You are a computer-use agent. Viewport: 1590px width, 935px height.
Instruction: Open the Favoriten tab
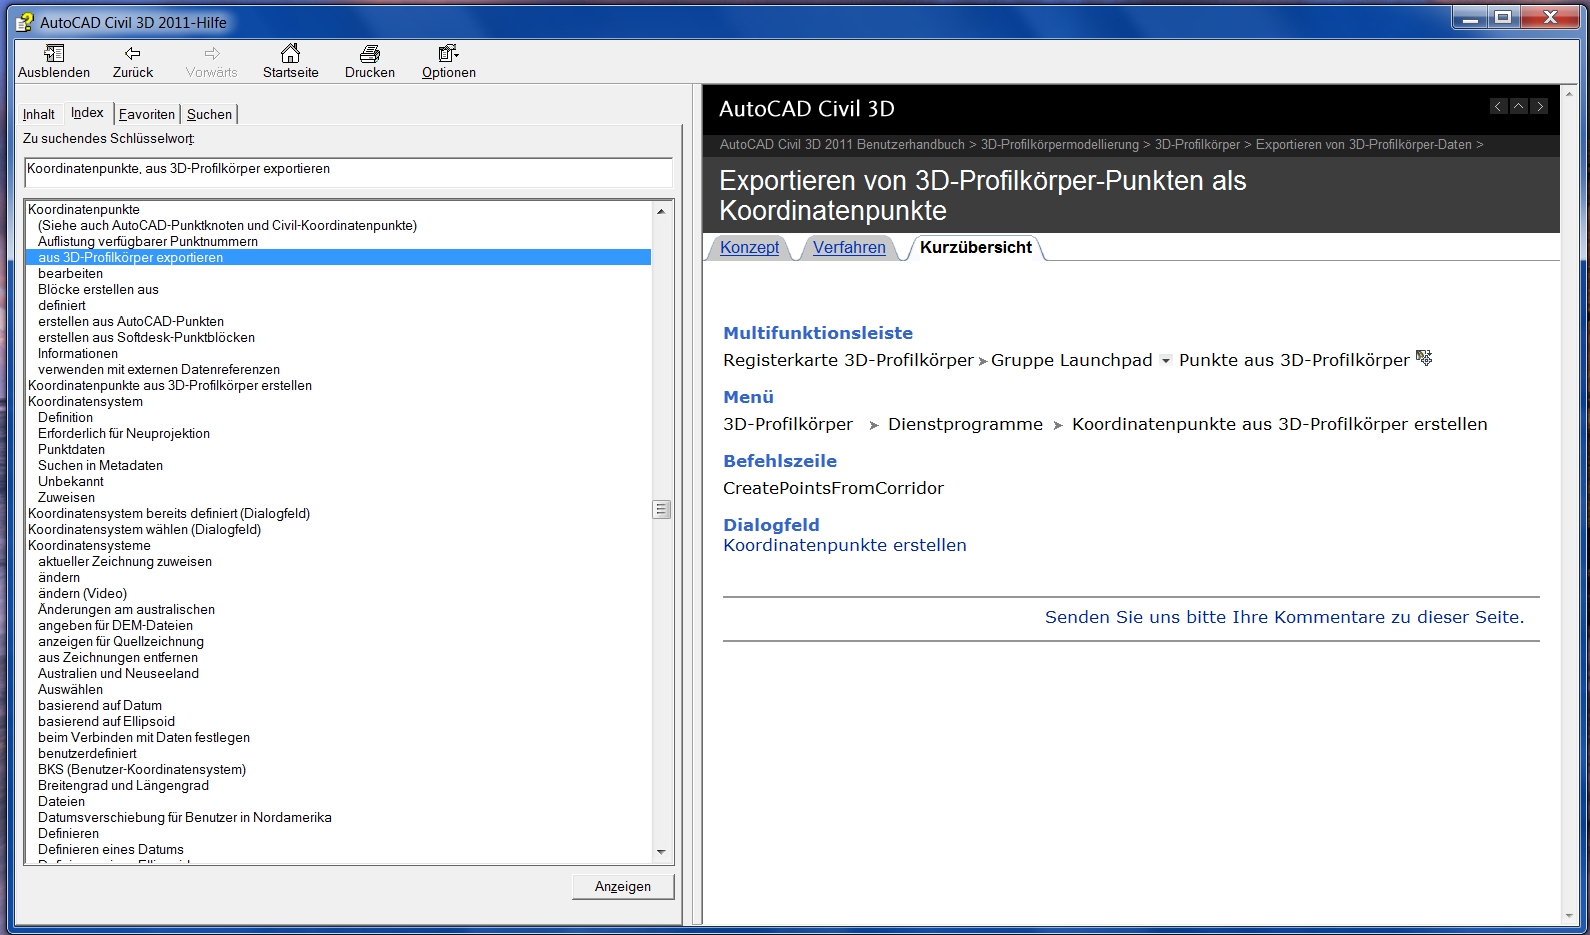point(147,114)
